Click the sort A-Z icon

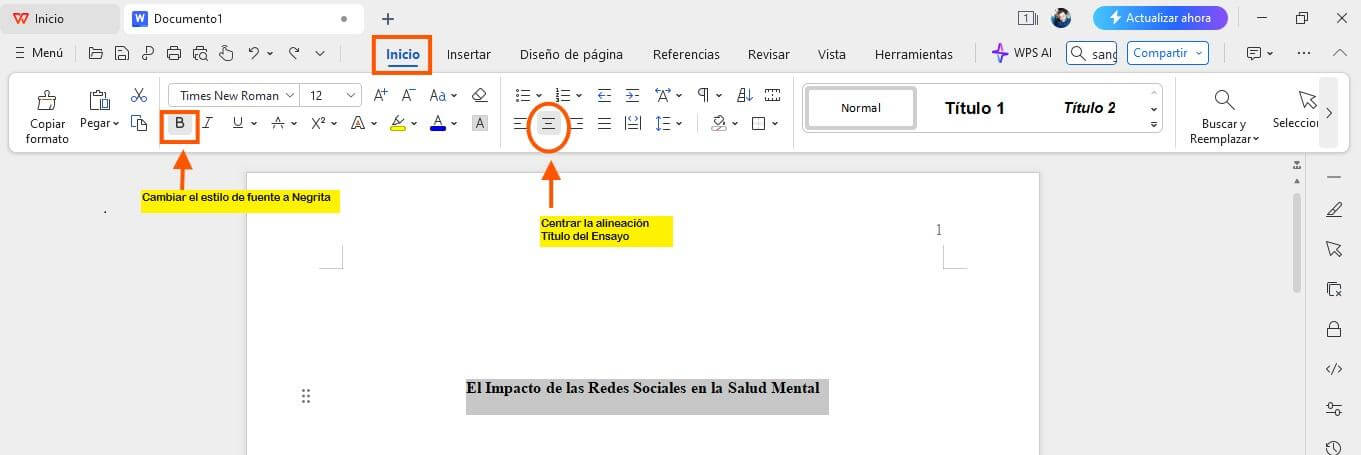click(x=745, y=95)
